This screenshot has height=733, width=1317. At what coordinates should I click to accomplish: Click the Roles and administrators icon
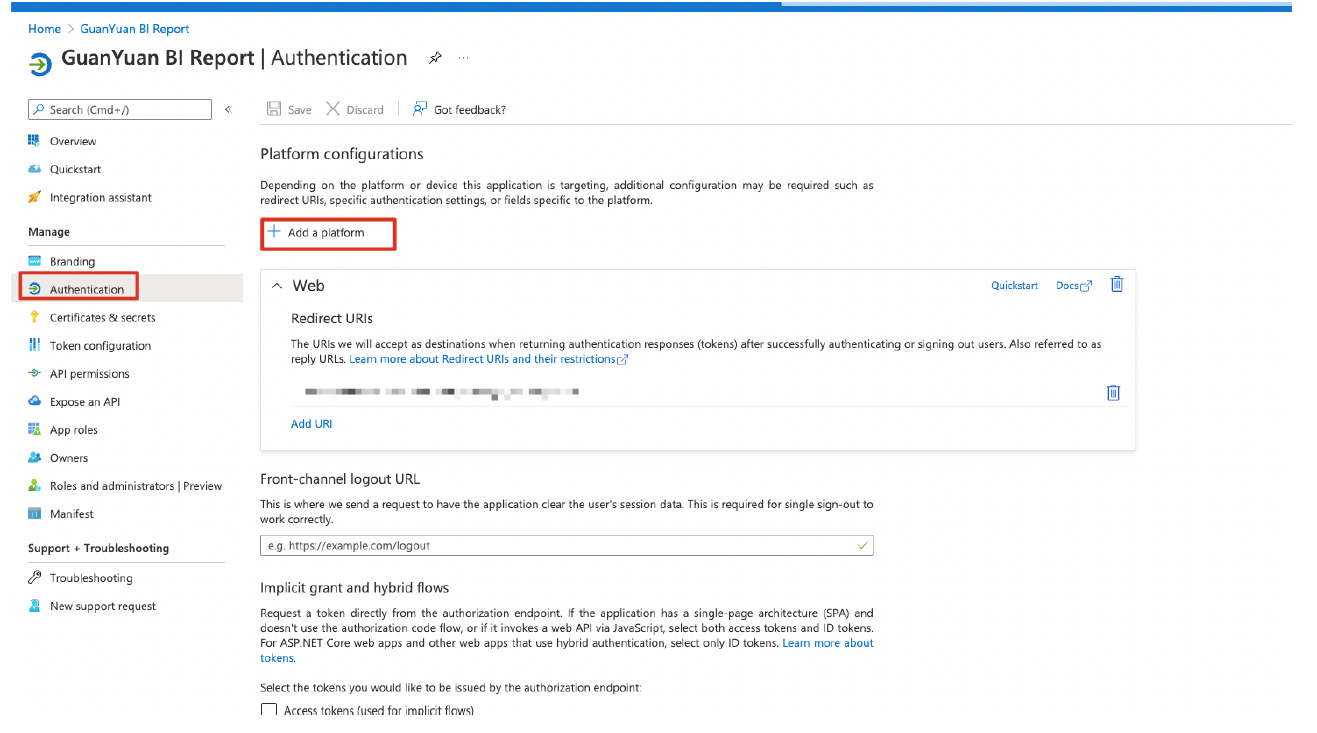tap(34, 485)
